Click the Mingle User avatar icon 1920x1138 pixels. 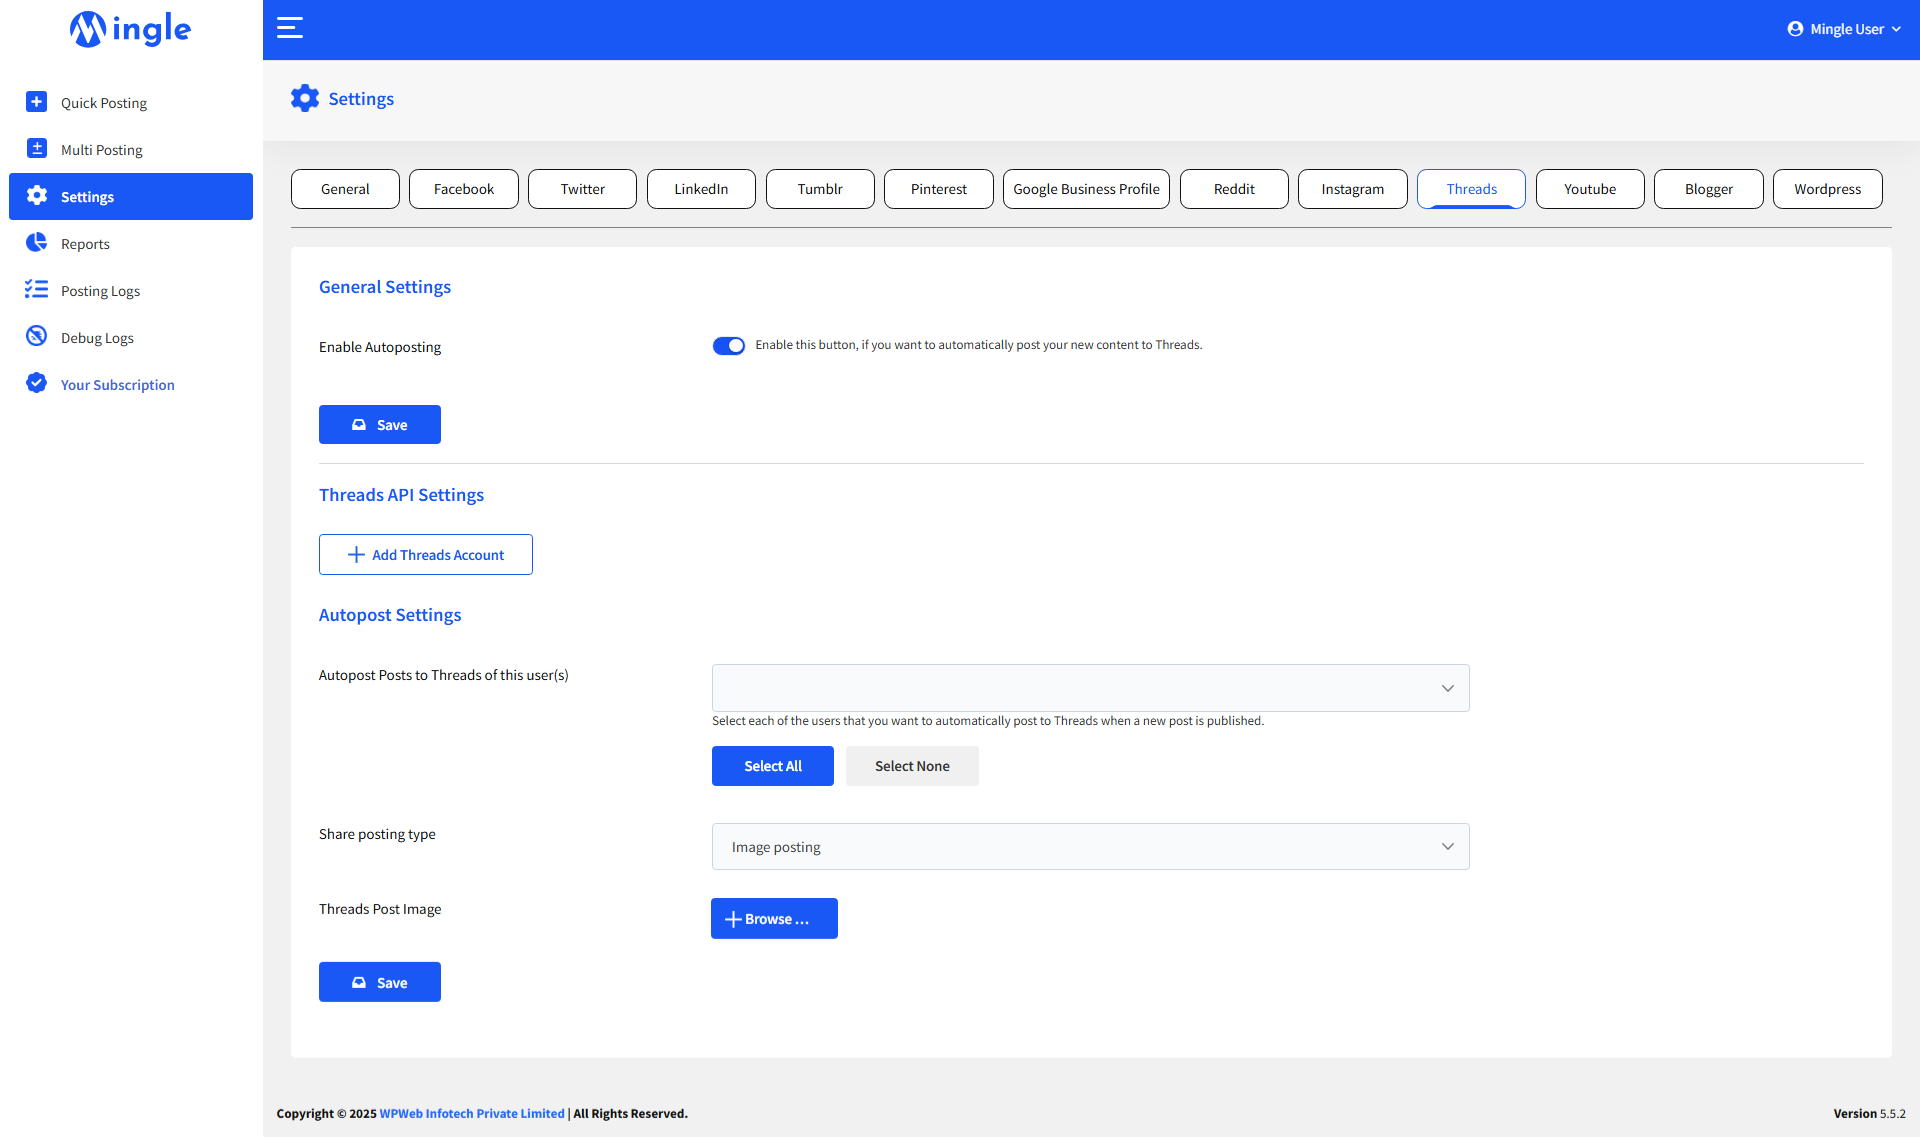pyautogui.click(x=1795, y=29)
